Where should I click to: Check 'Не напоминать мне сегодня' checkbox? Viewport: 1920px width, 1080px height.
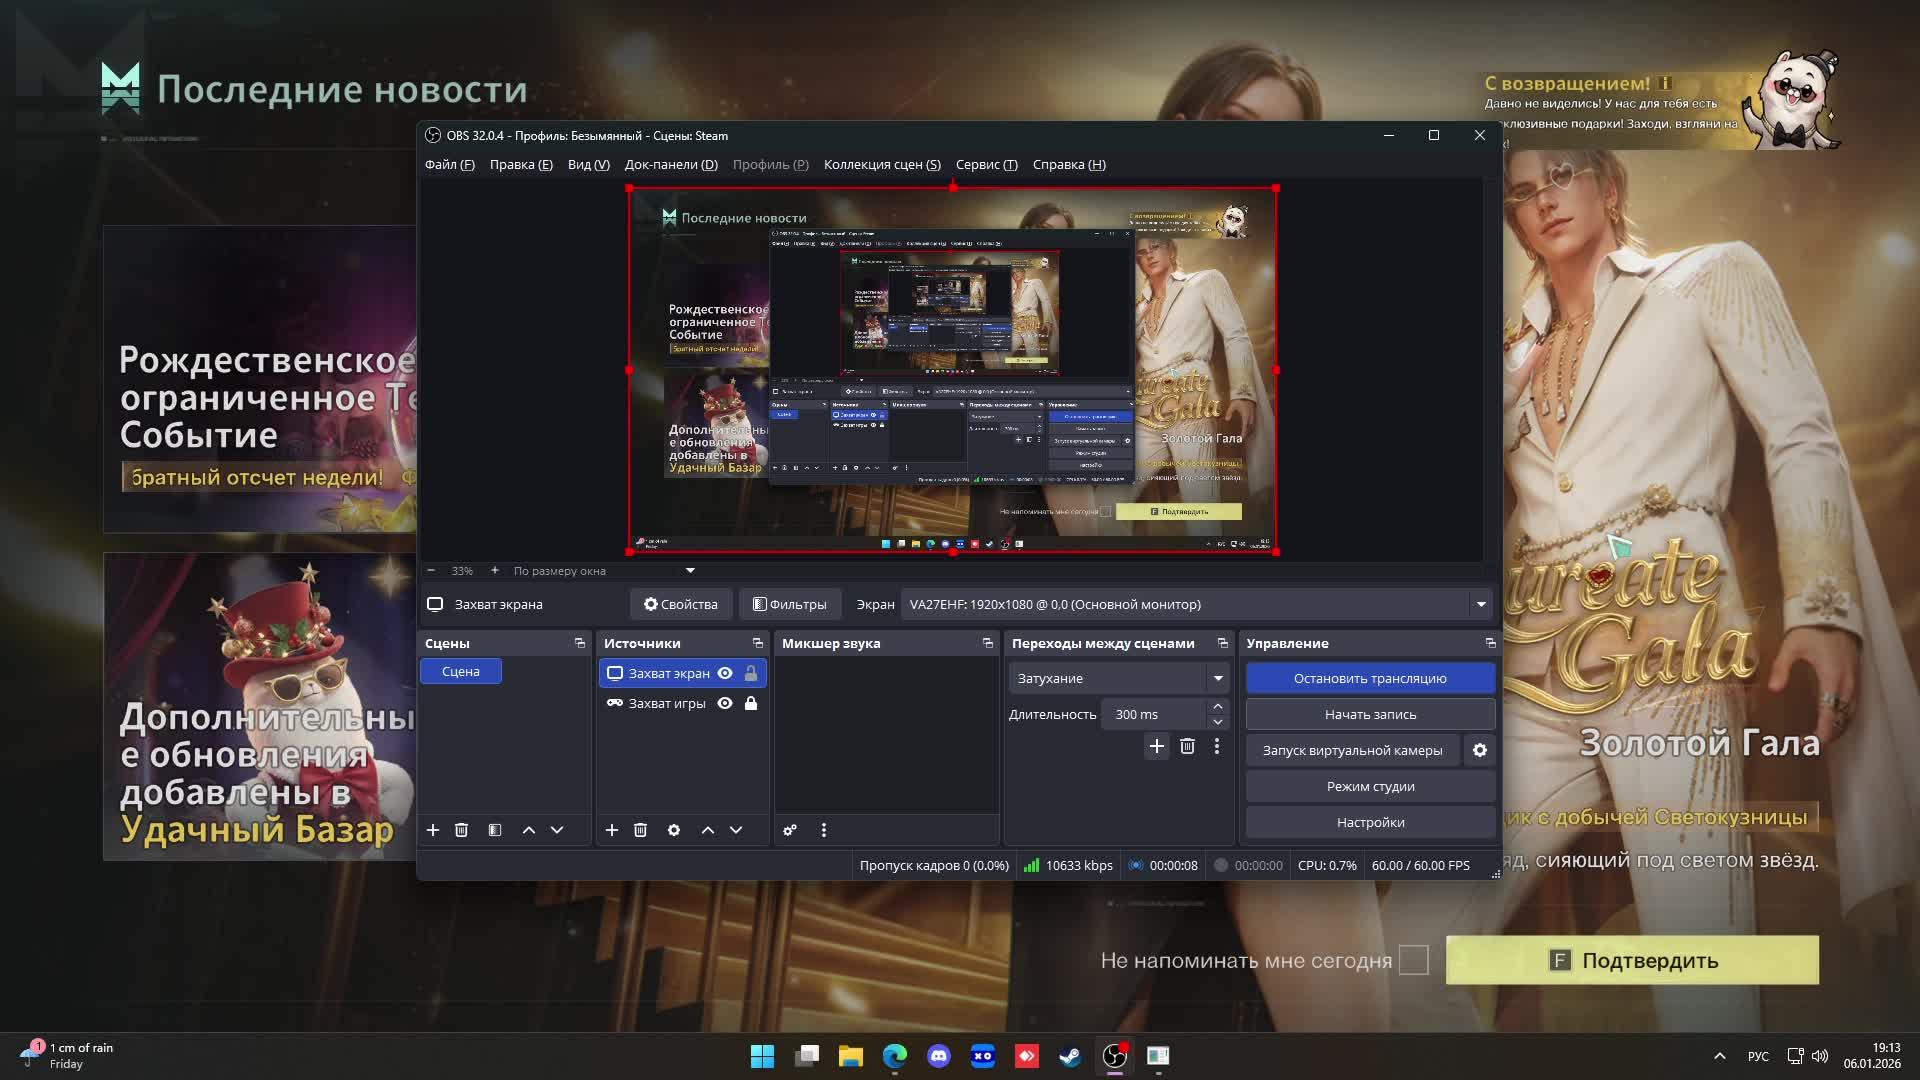tap(1413, 960)
